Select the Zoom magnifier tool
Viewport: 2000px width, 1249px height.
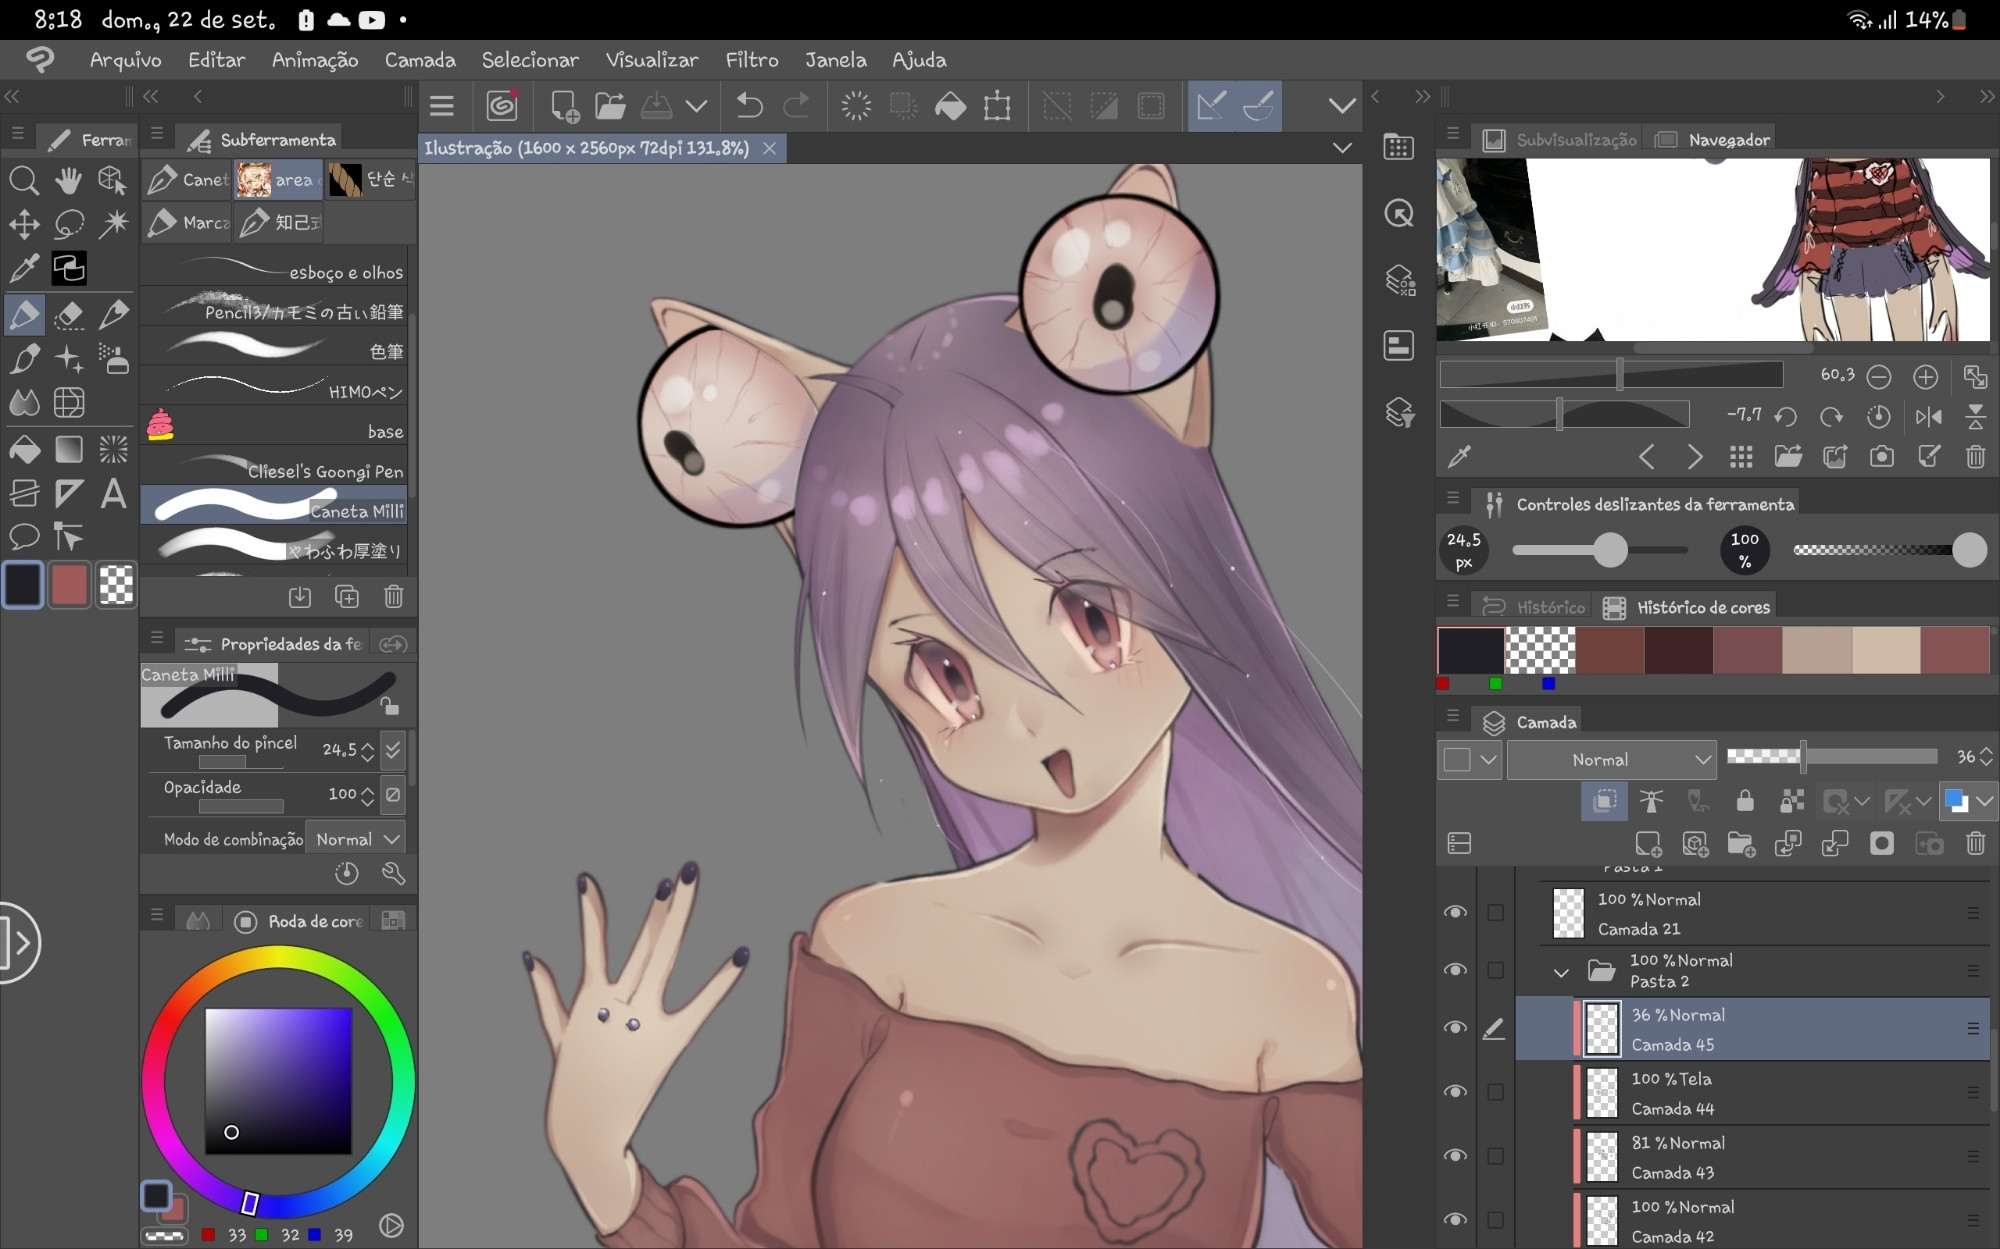click(x=23, y=181)
